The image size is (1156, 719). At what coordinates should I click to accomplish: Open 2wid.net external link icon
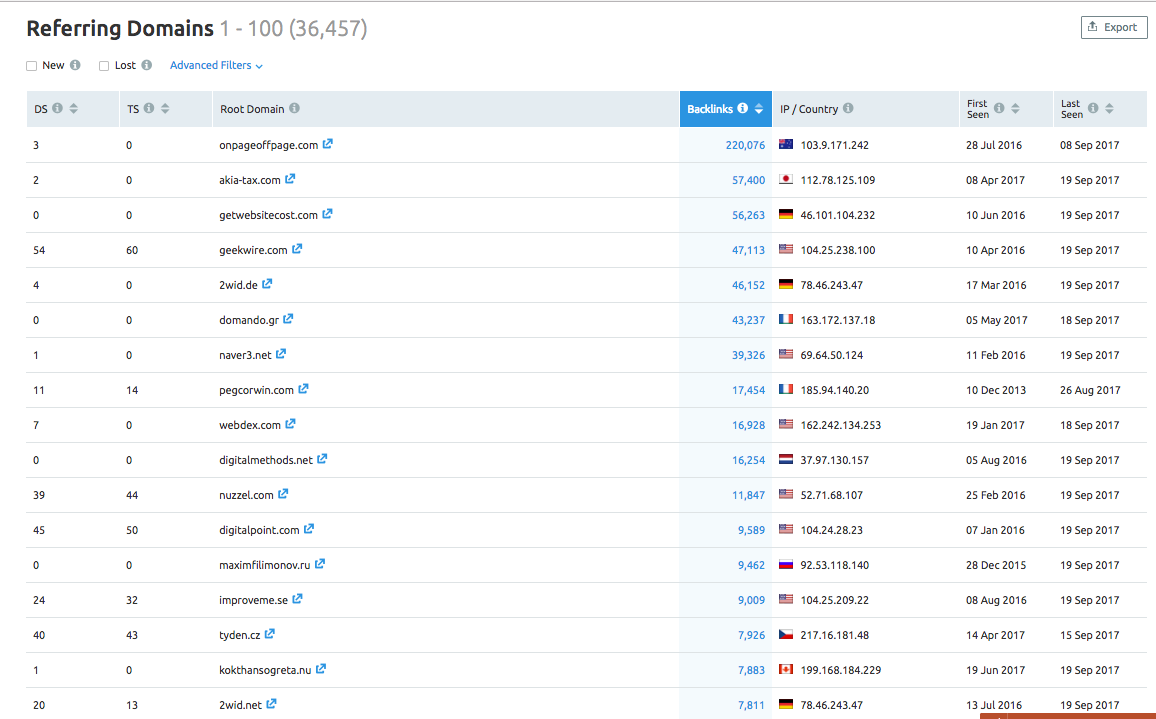click(271, 704)
